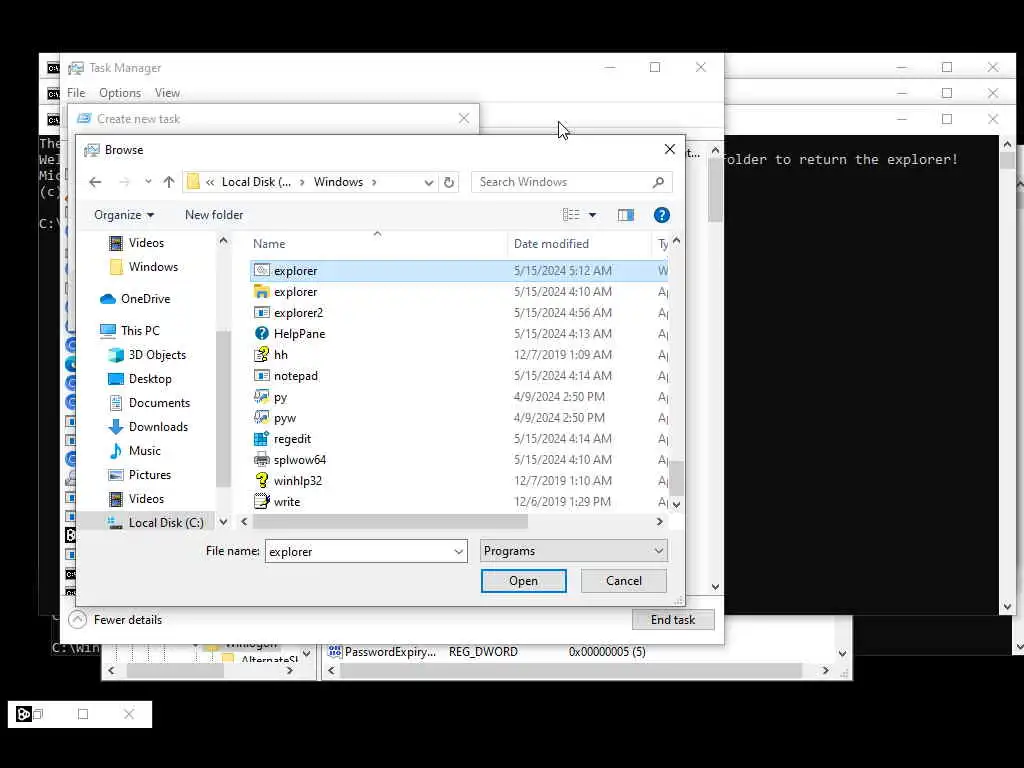The height and width of the screenshot is (768, 1024).
Task: Toggle the preview pane icon
Action: (626, 215)
